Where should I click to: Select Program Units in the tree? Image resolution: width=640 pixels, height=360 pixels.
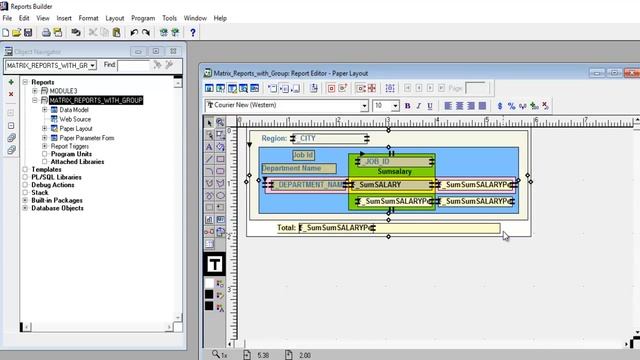click(71, 154)
